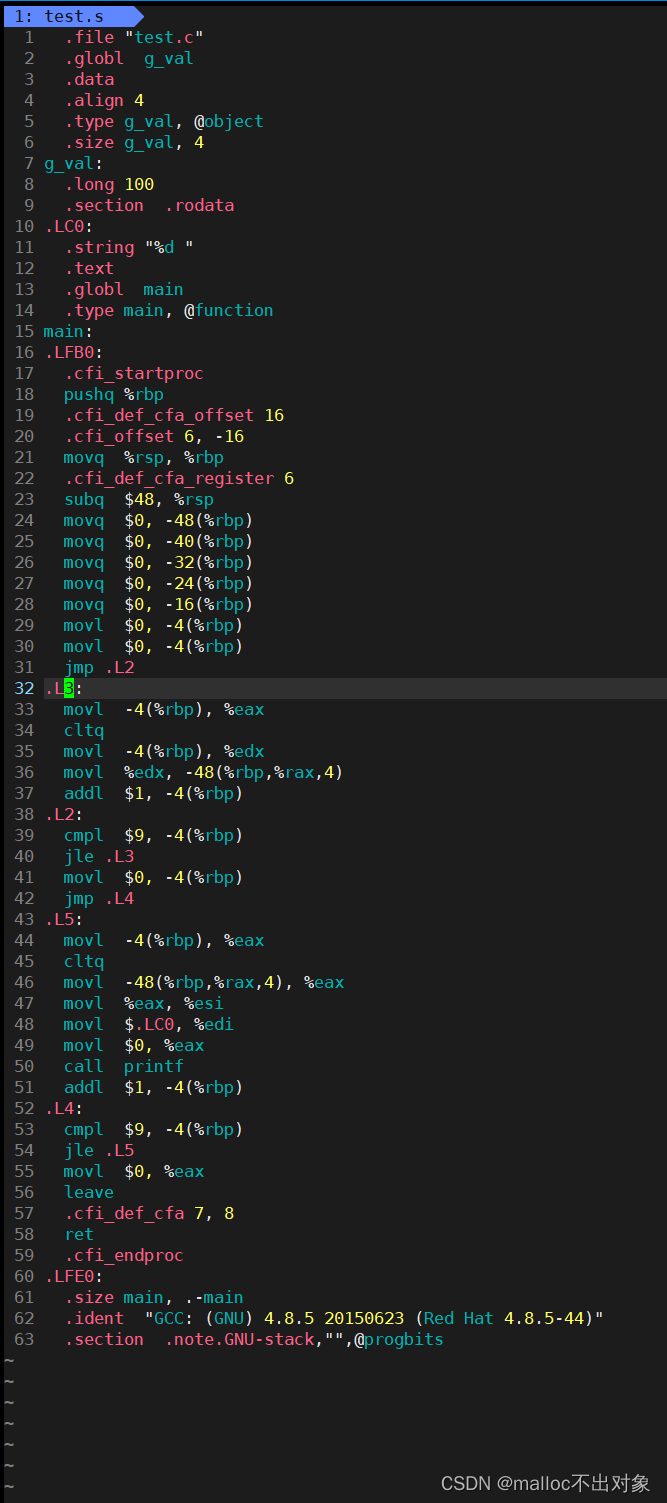Click the .file "test.c" line
667x1503 pixels.
[x=134, y=37]
